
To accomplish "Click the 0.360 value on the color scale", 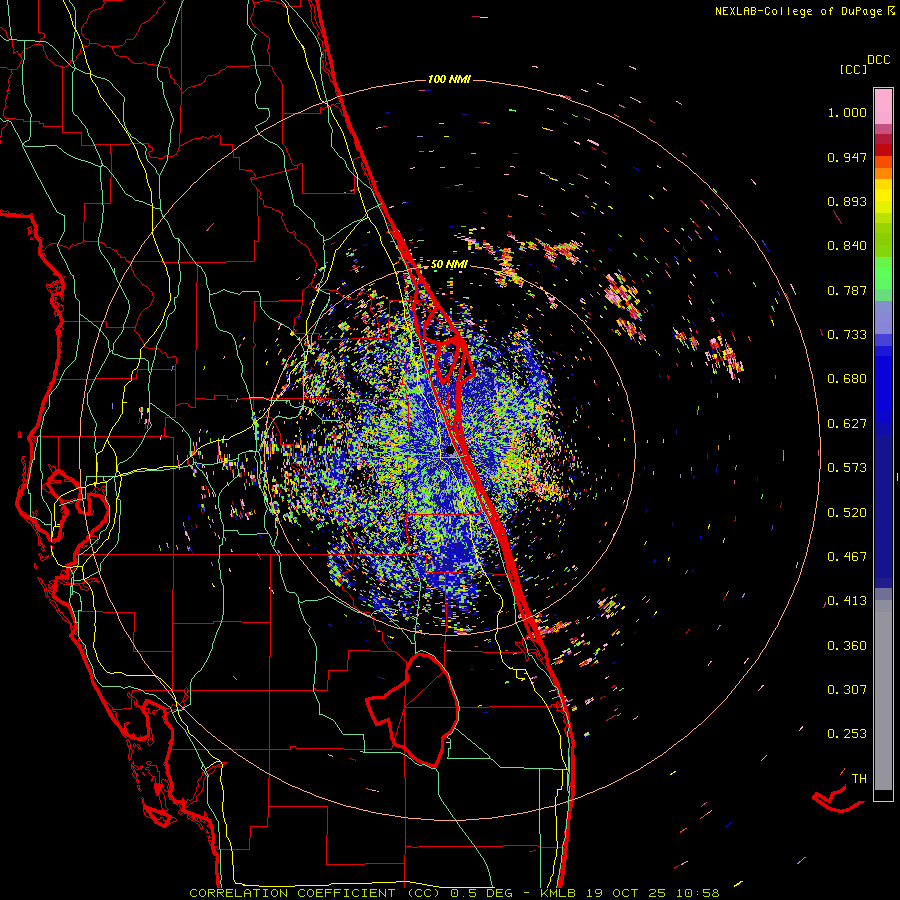I will coord(847,646).
